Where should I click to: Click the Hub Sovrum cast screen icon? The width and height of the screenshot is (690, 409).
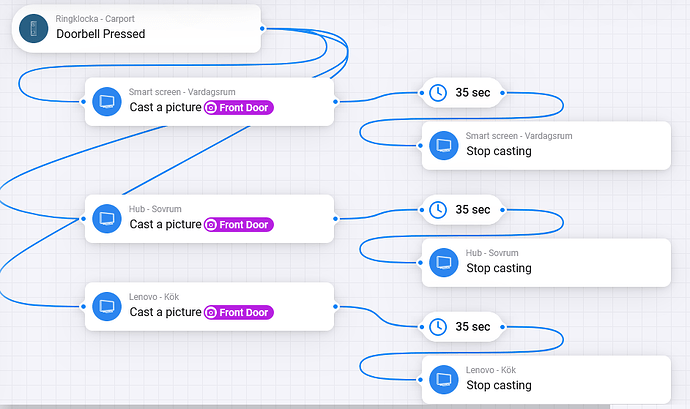point(107,218)
